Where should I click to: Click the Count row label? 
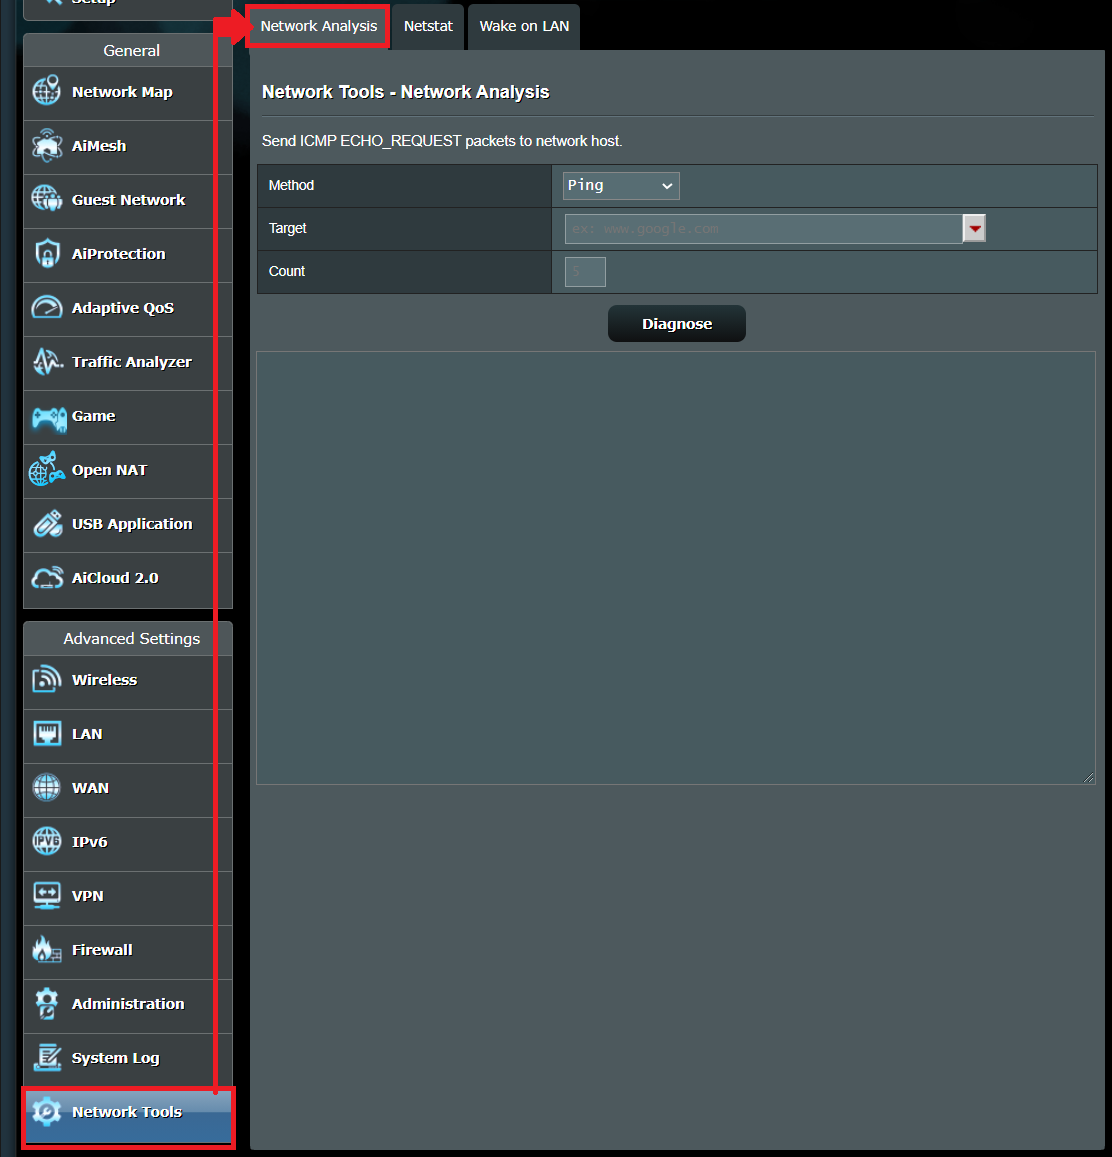coord(286,271)
